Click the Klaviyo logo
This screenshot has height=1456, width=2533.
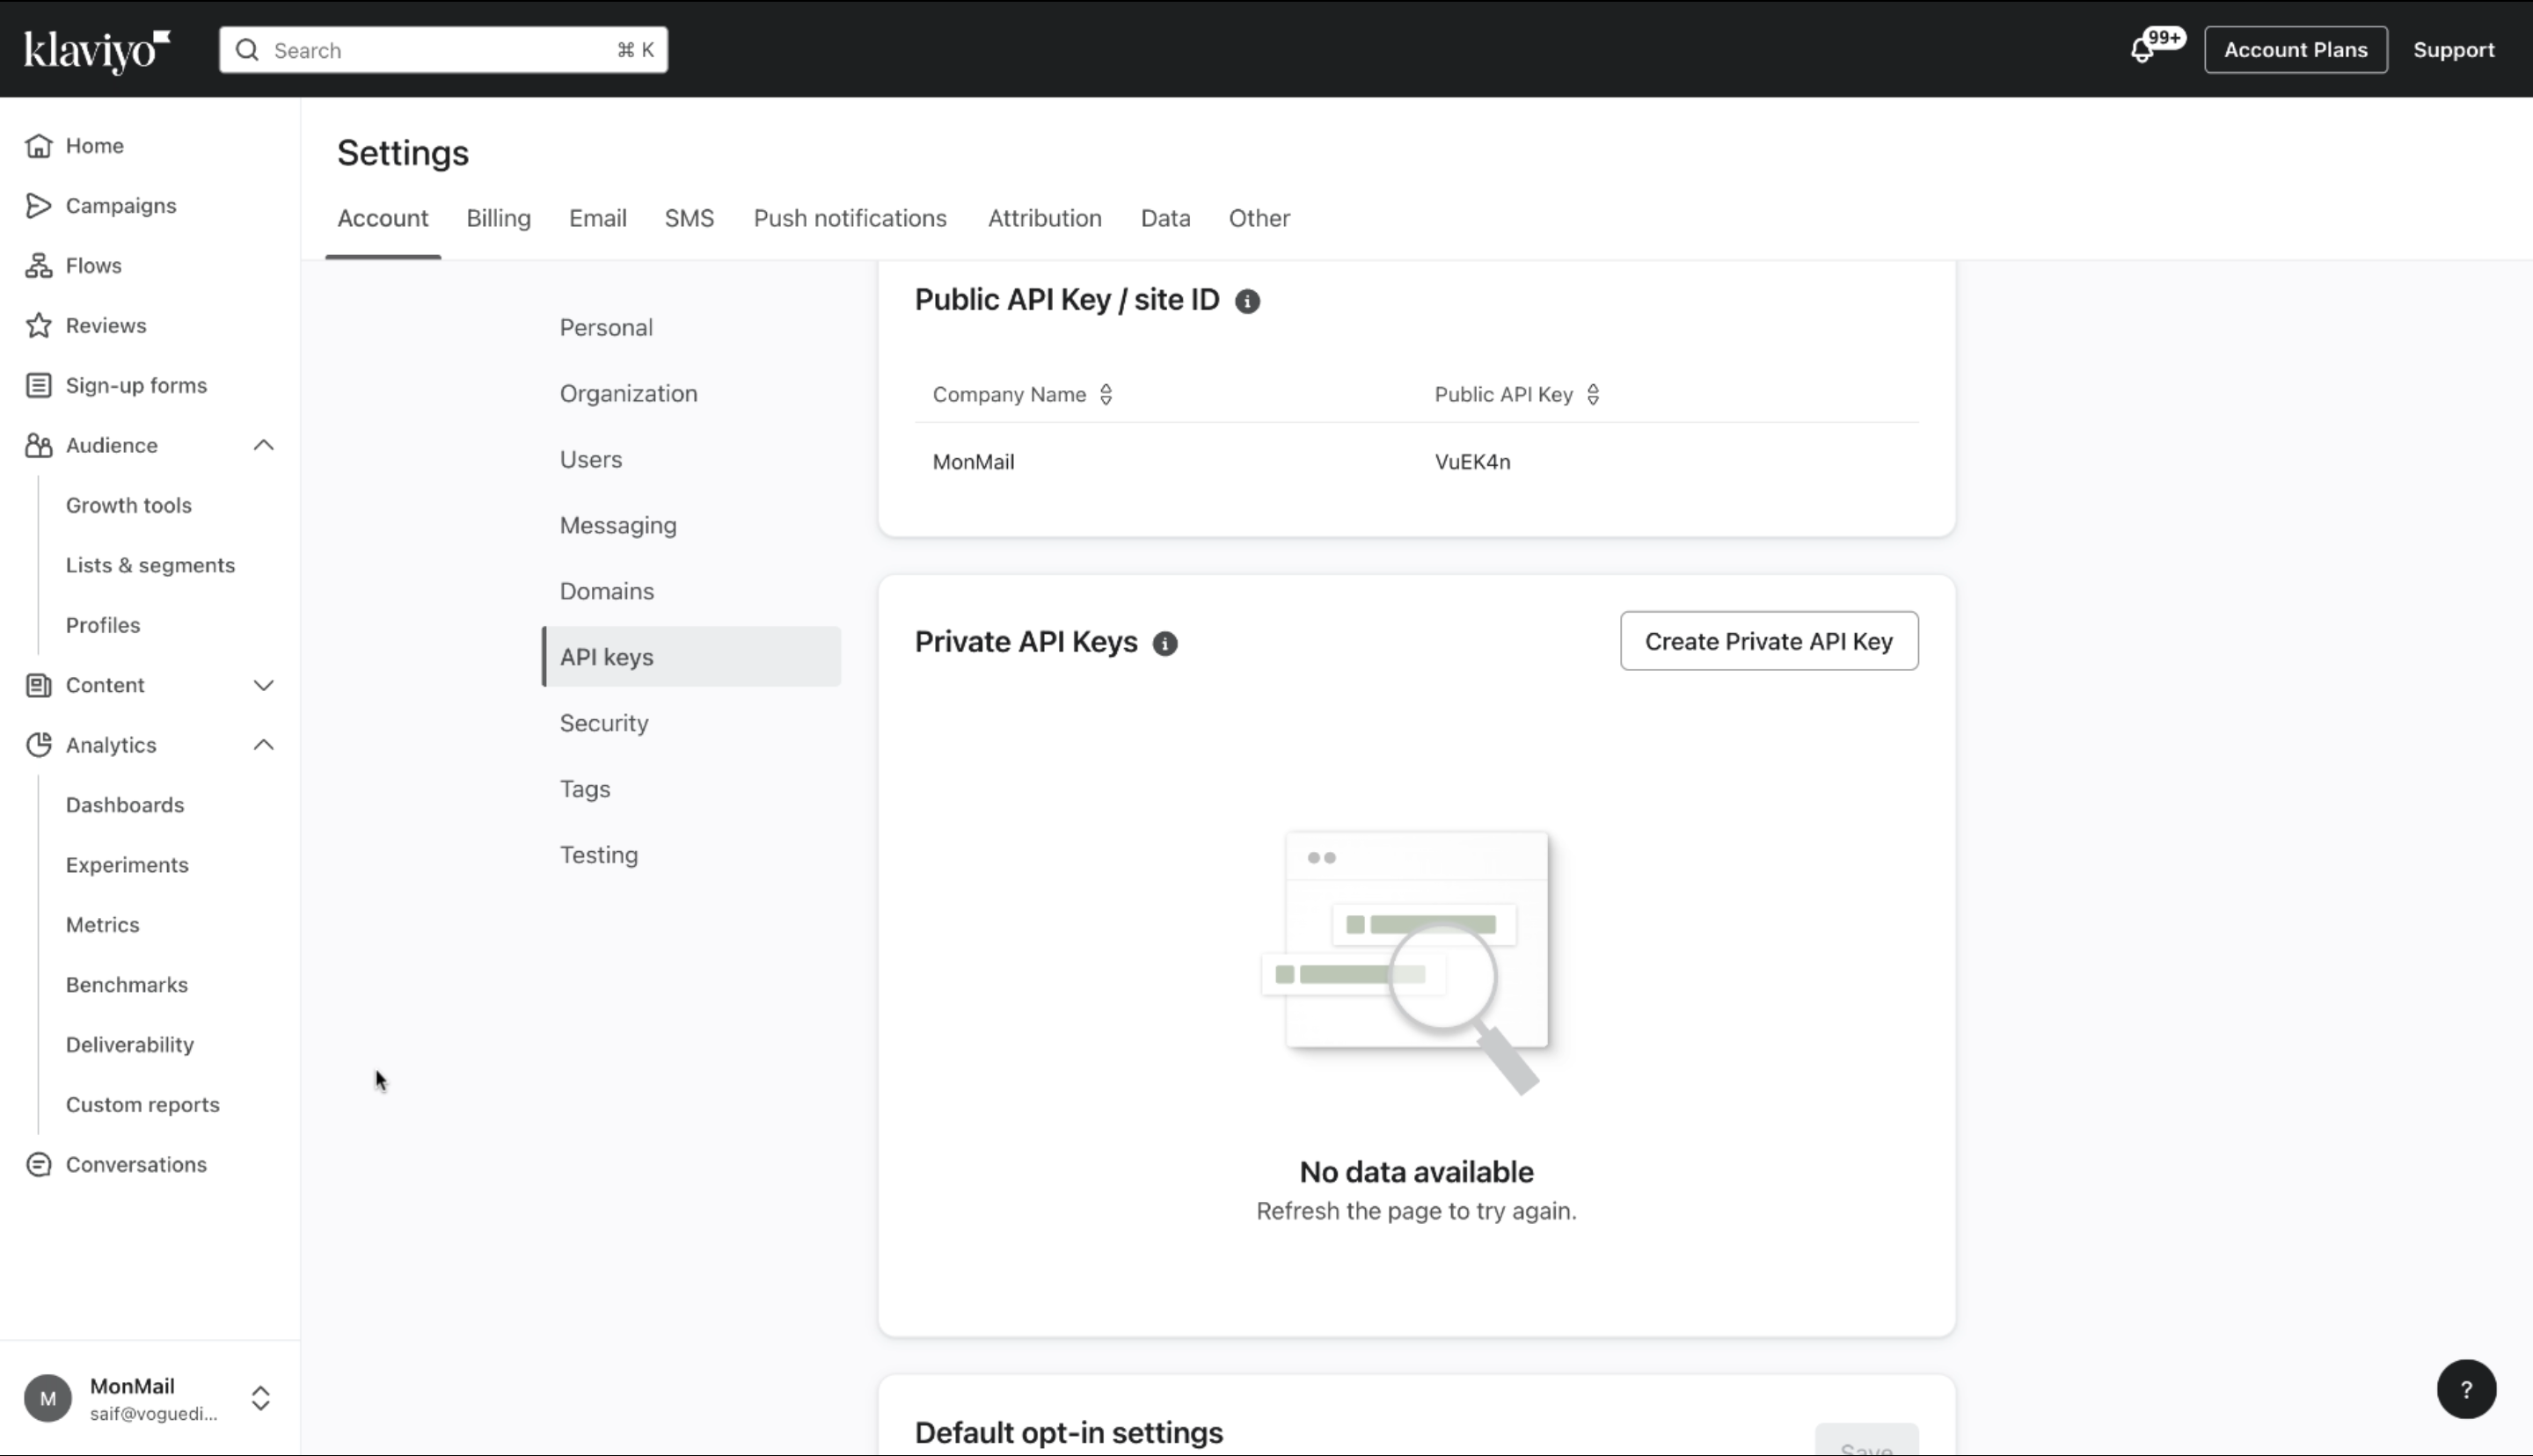pyautogui.click(x=95, y=49)
